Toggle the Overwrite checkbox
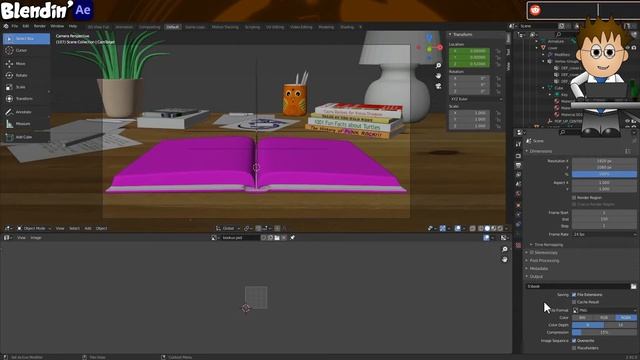 click(x=574, y=341)
